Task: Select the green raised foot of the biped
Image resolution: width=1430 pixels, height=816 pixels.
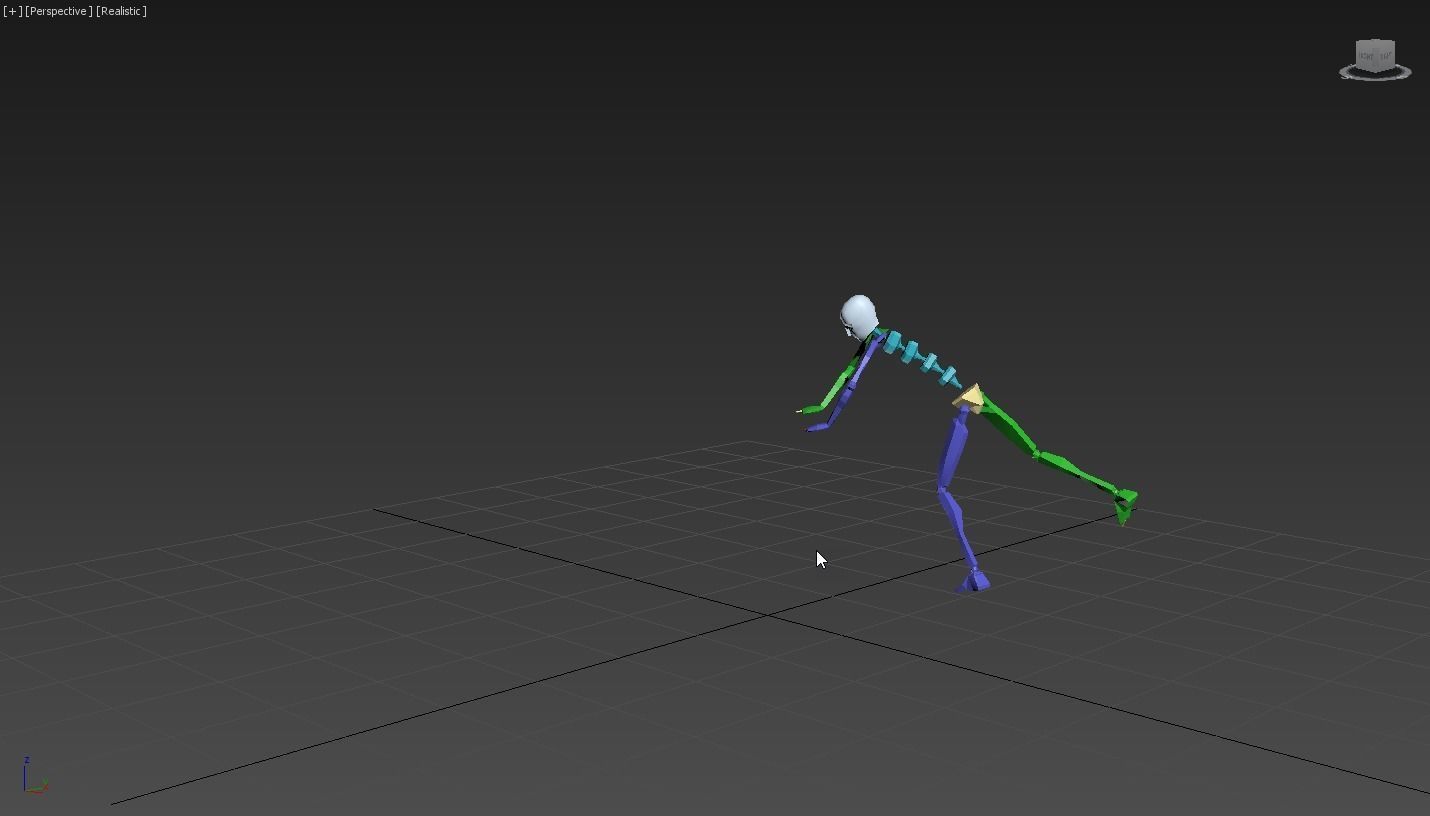Action: 1125,505
